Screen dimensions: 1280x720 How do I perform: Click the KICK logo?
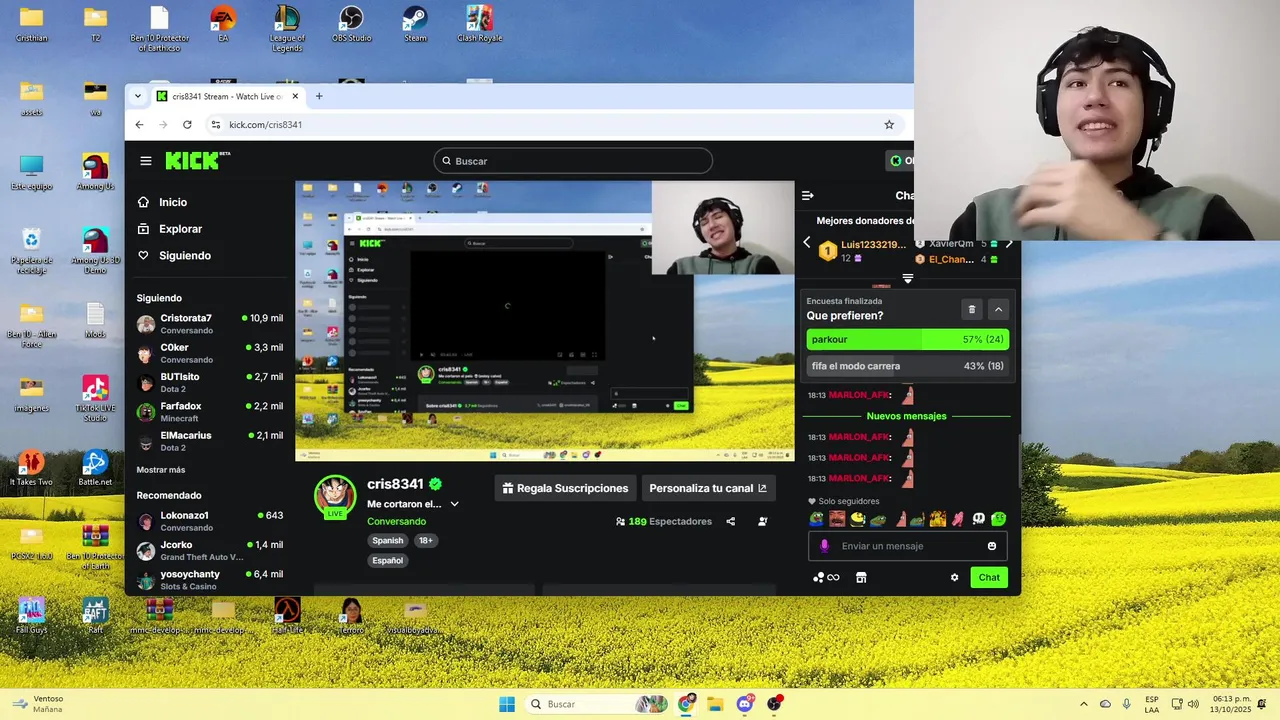click(197, 161)
